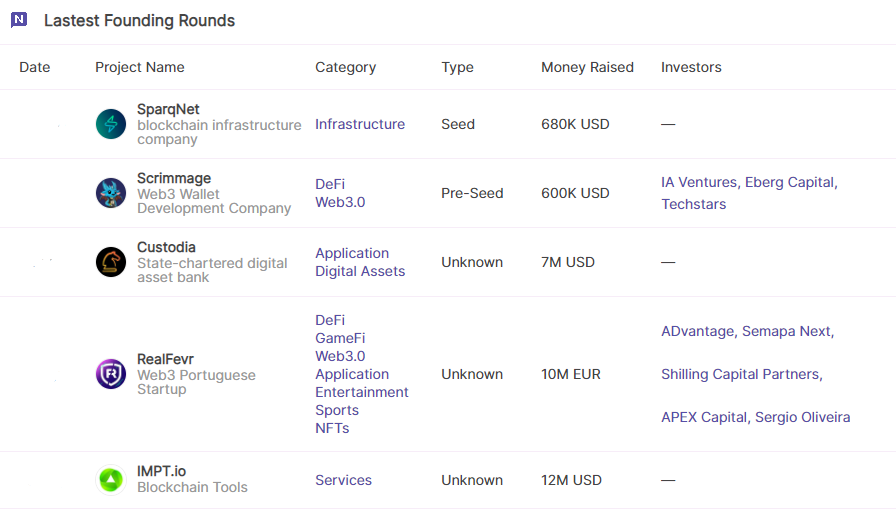Screen dimensions: 896x511
Task: Click the GameFi category link
Action: (340, 338)
